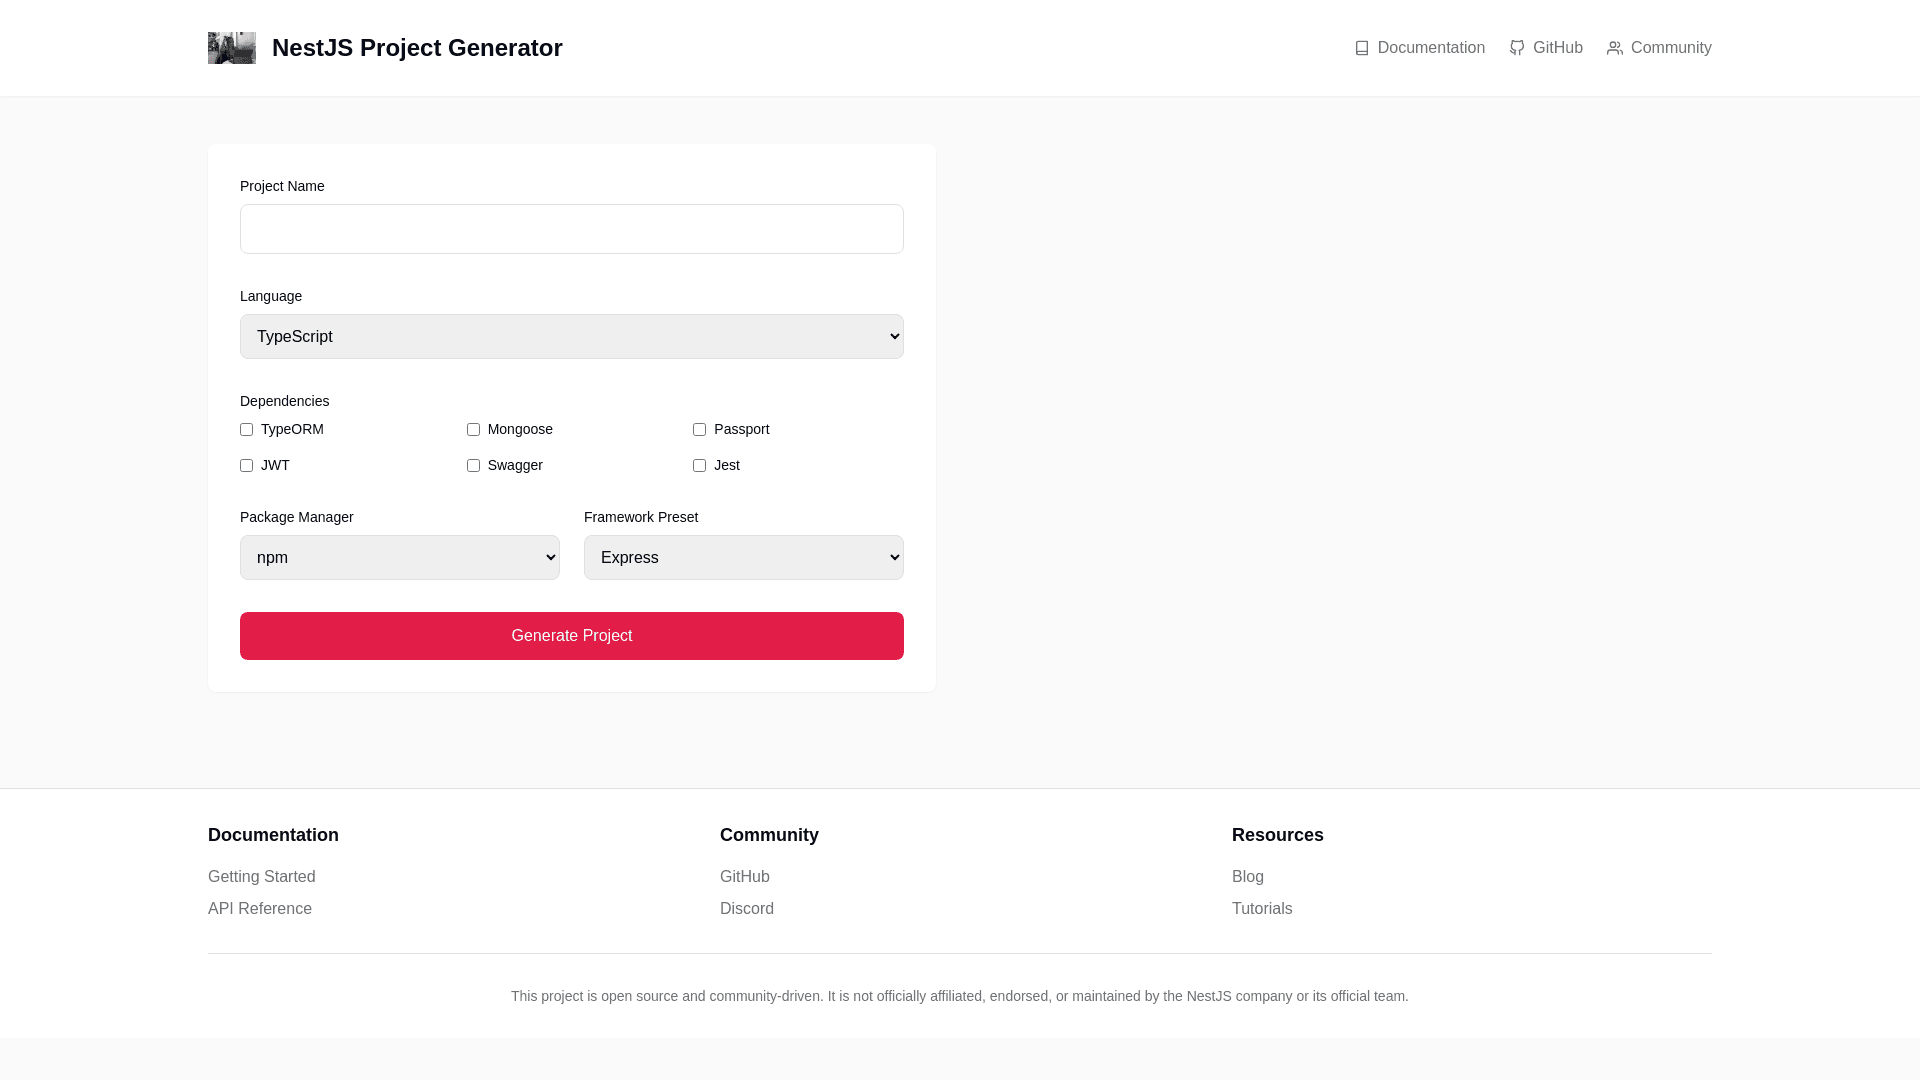The height and width of the screenshot is (1080, 1920).
Task: Select the Jest dependency checkbox
Action: (699, 466)
